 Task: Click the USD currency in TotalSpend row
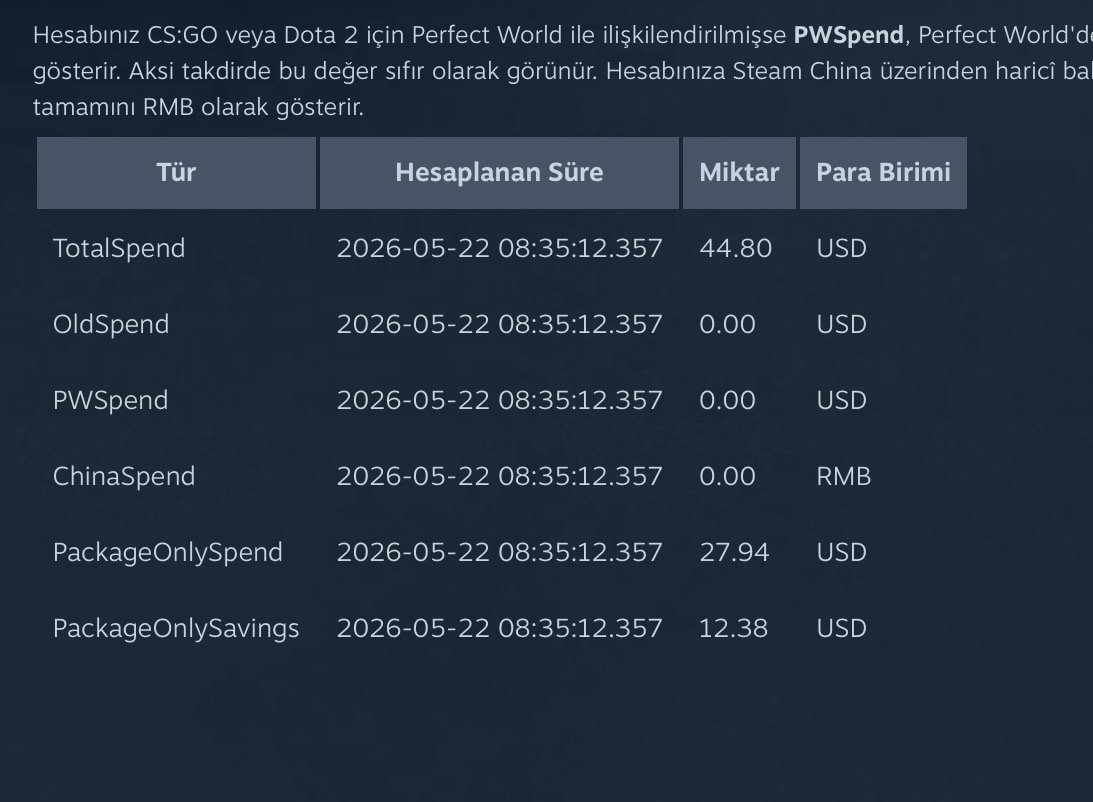click(x=841, y=249)
